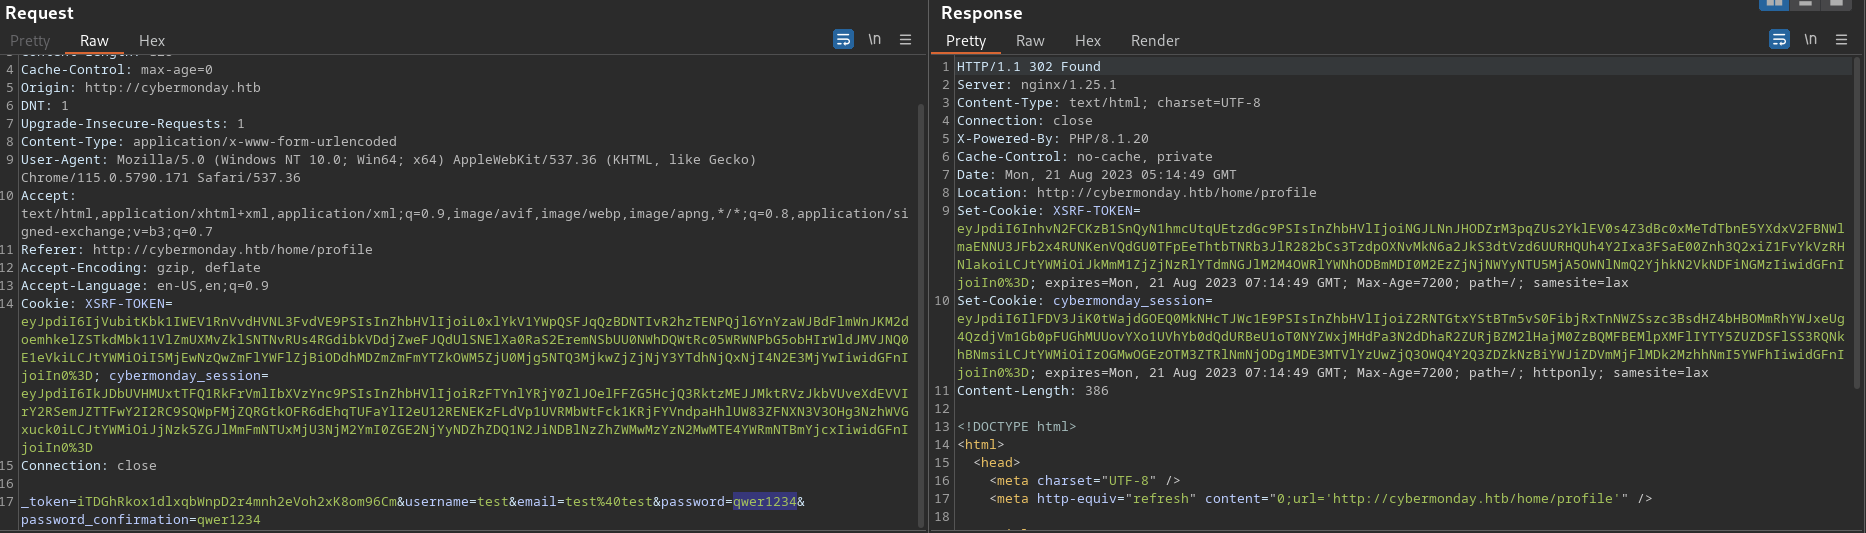Click highlighted password value qwer1234
1866x533 pixels.
(765, 502)
